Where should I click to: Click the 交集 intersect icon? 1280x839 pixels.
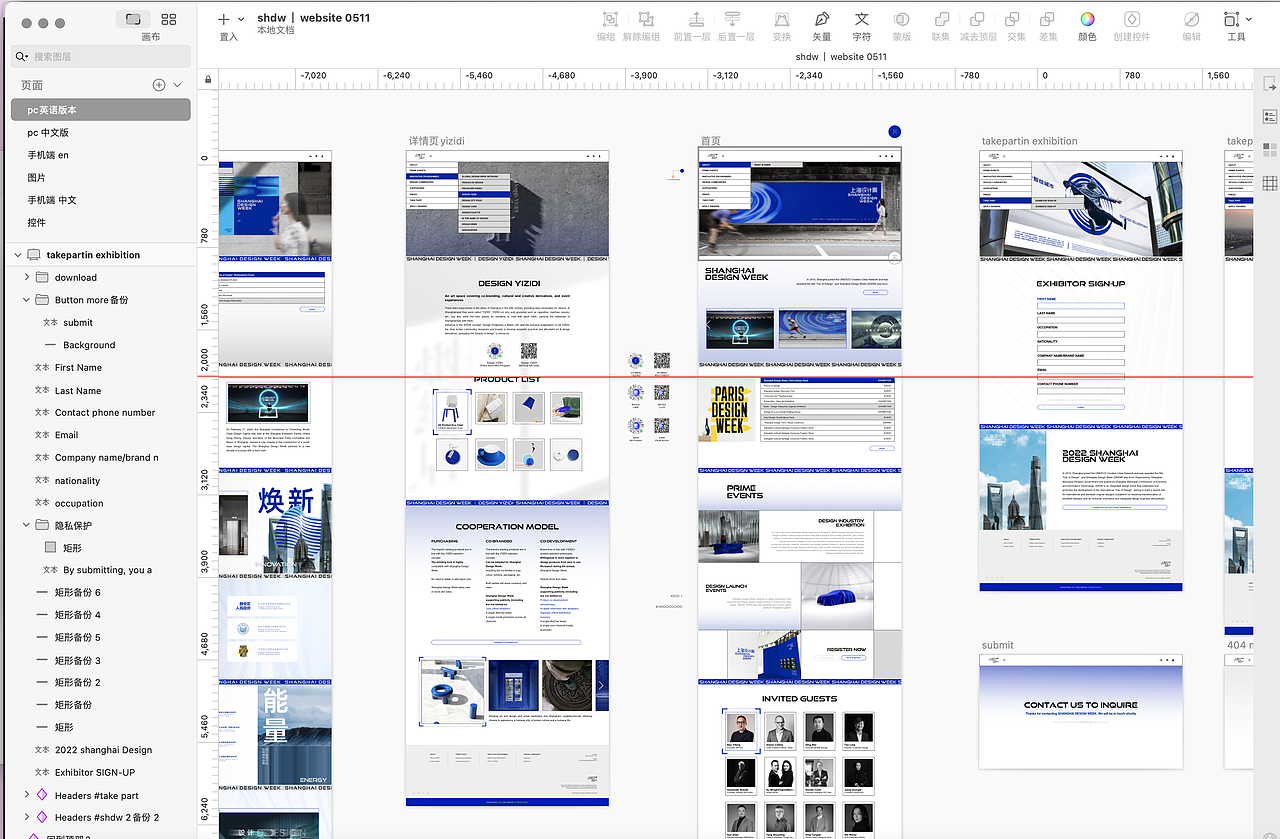click(x=1014, y=19)
